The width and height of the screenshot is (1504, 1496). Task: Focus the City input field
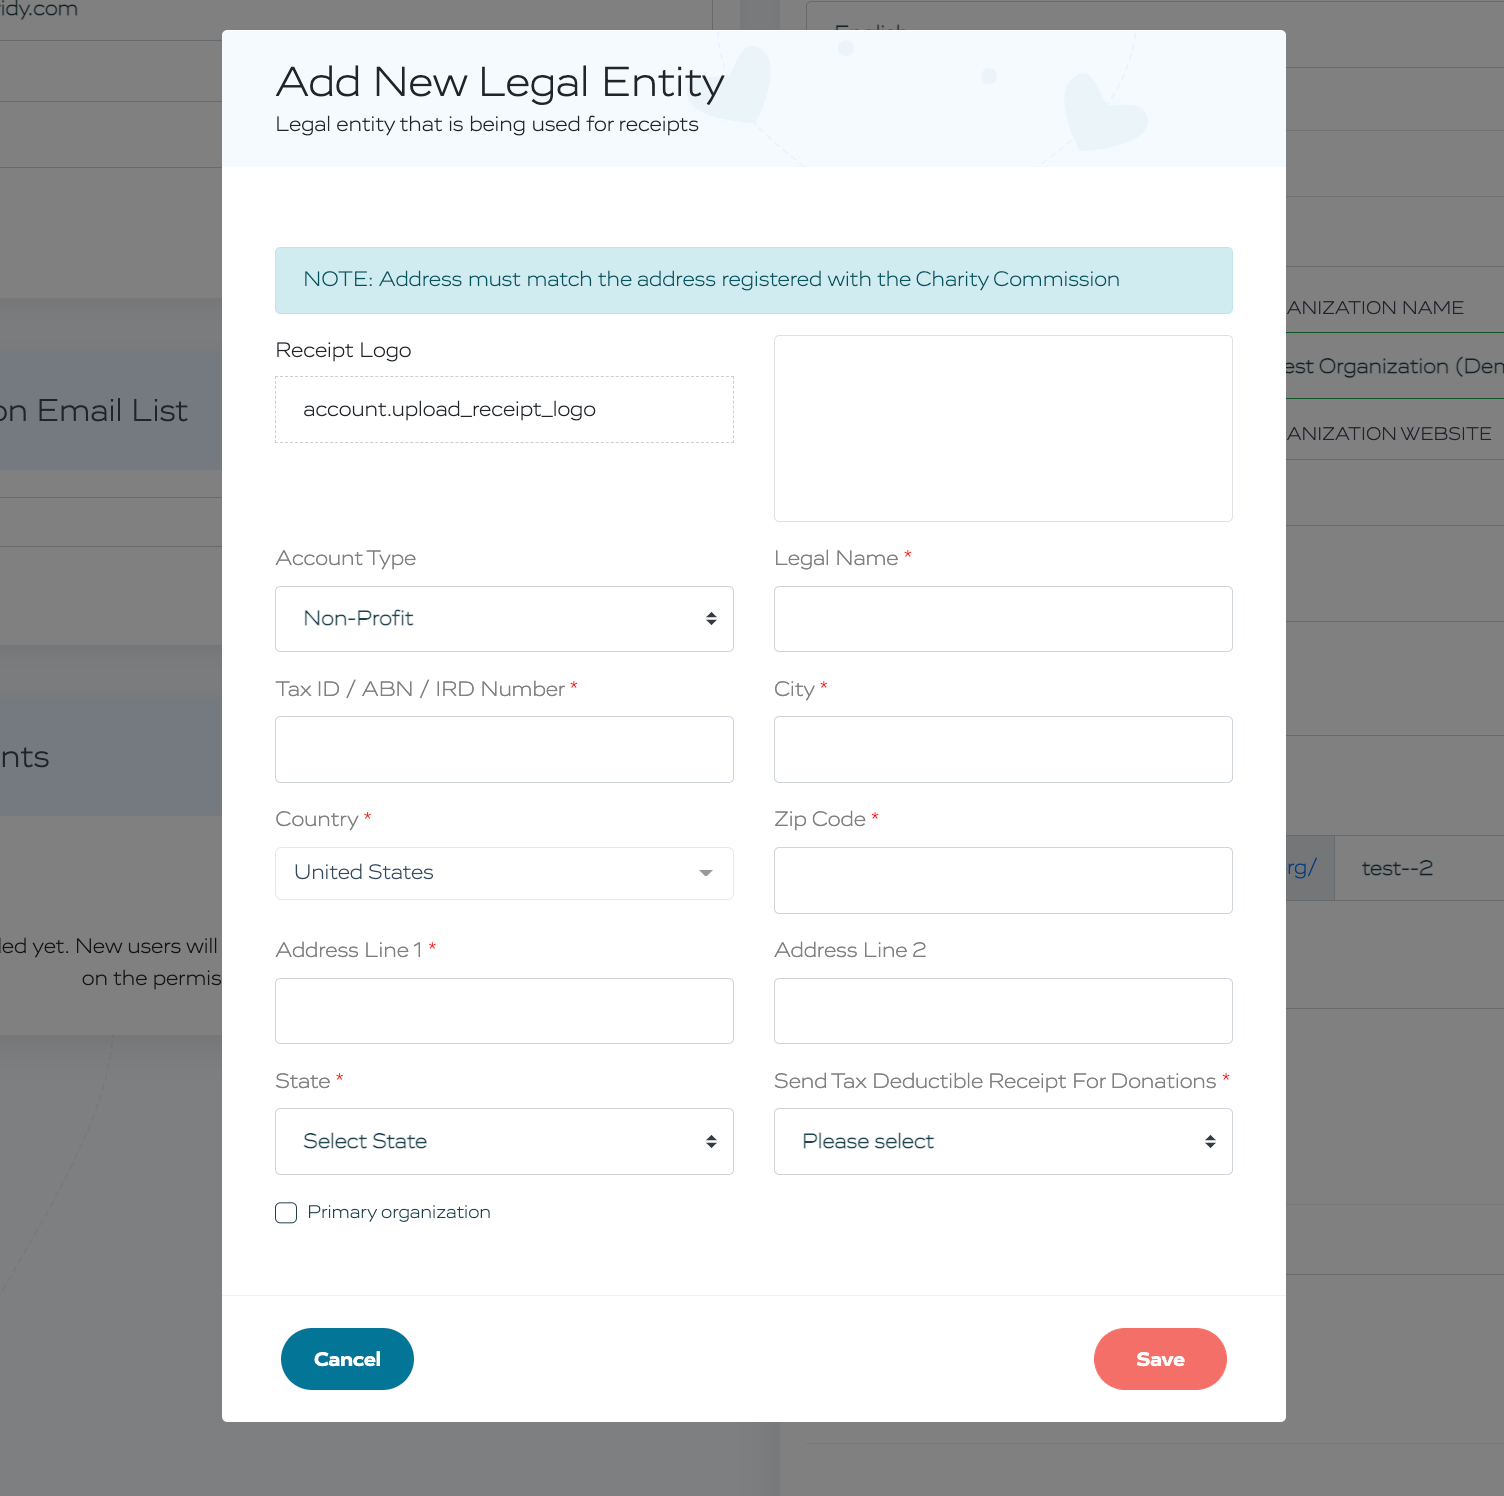(1003, 750)
